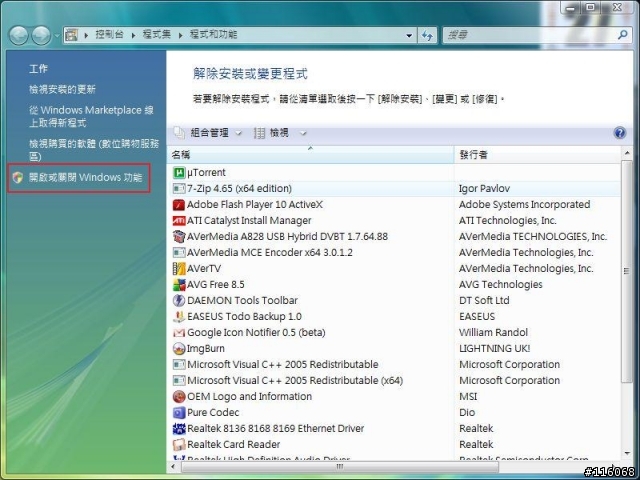
Task: Open 檢視安裝的更新 link
Action: click(62, 89)
